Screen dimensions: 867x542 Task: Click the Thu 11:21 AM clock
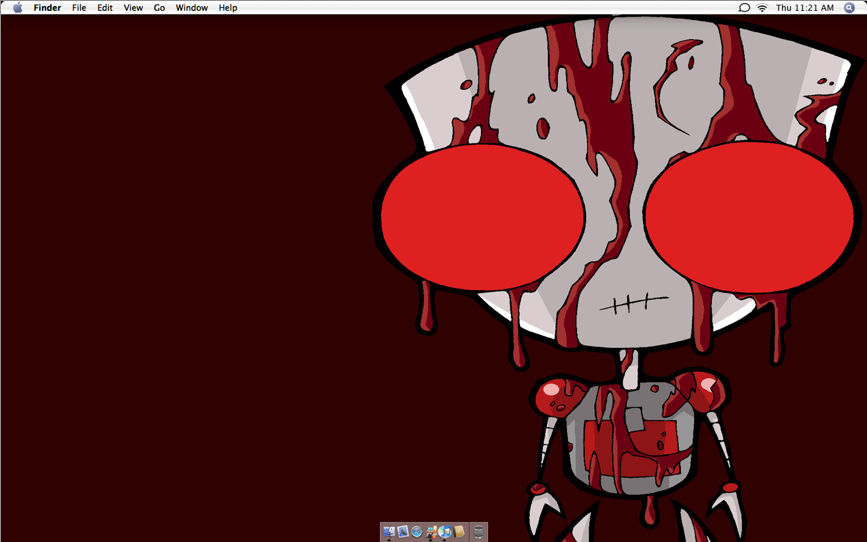805,8
